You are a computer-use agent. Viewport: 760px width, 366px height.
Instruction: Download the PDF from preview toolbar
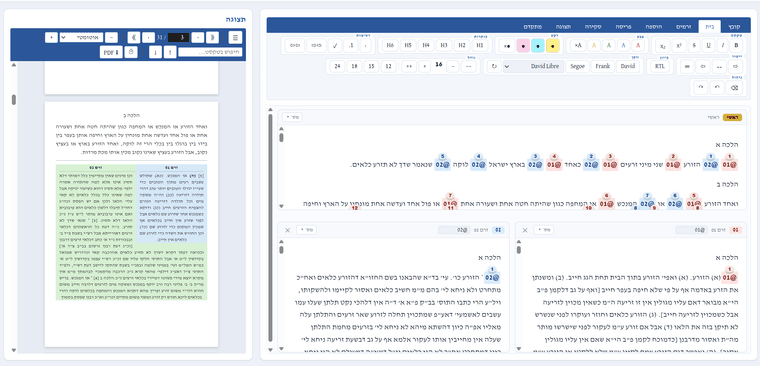[x=111, y=52]
